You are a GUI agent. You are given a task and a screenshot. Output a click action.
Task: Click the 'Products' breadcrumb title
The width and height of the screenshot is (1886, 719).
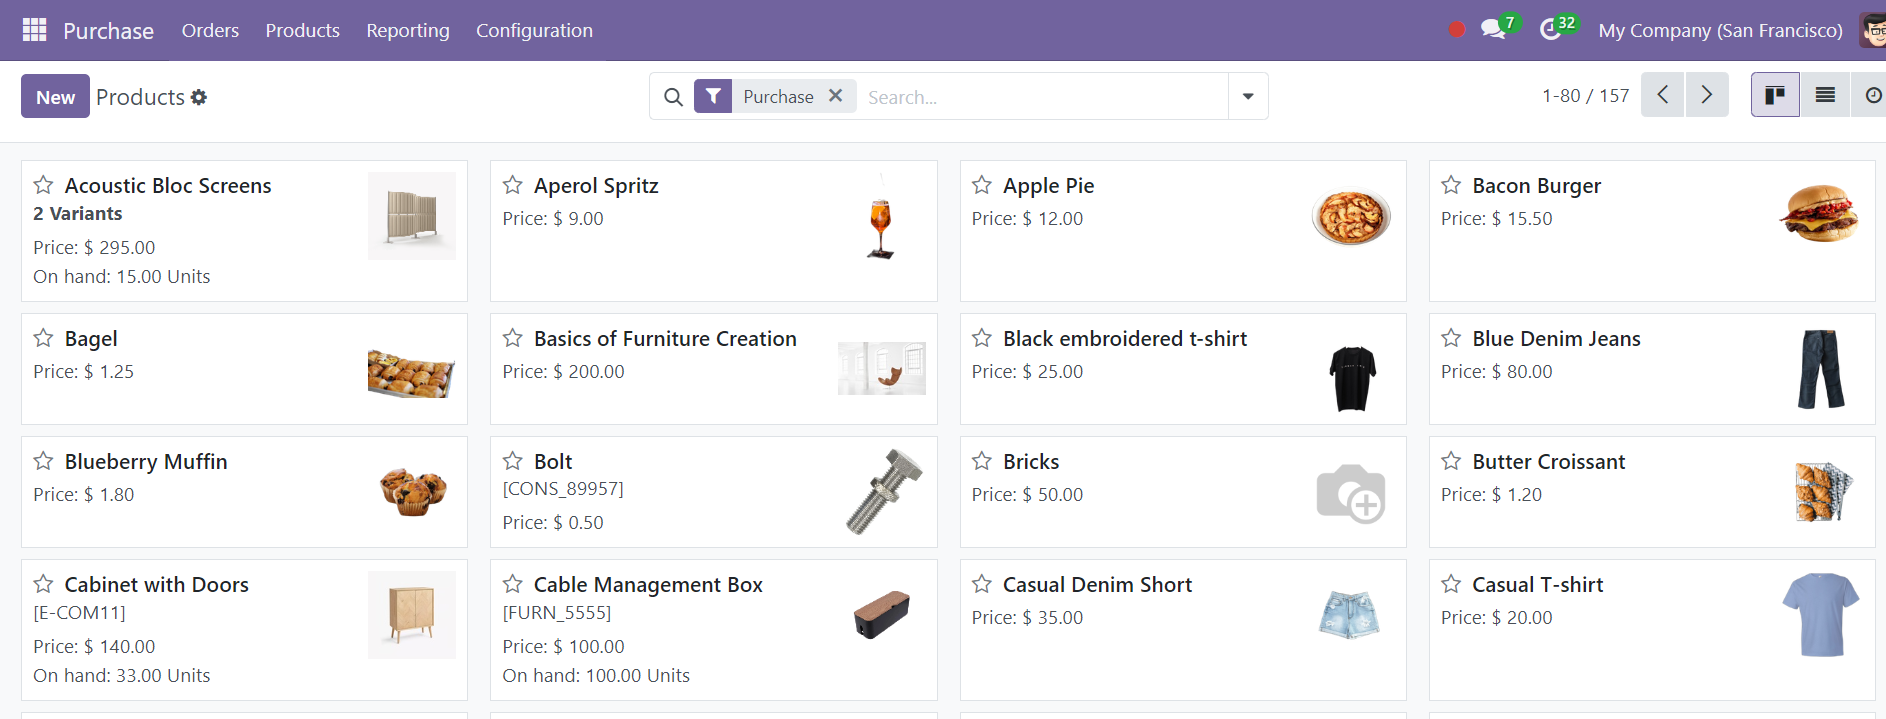coord(140,97)
